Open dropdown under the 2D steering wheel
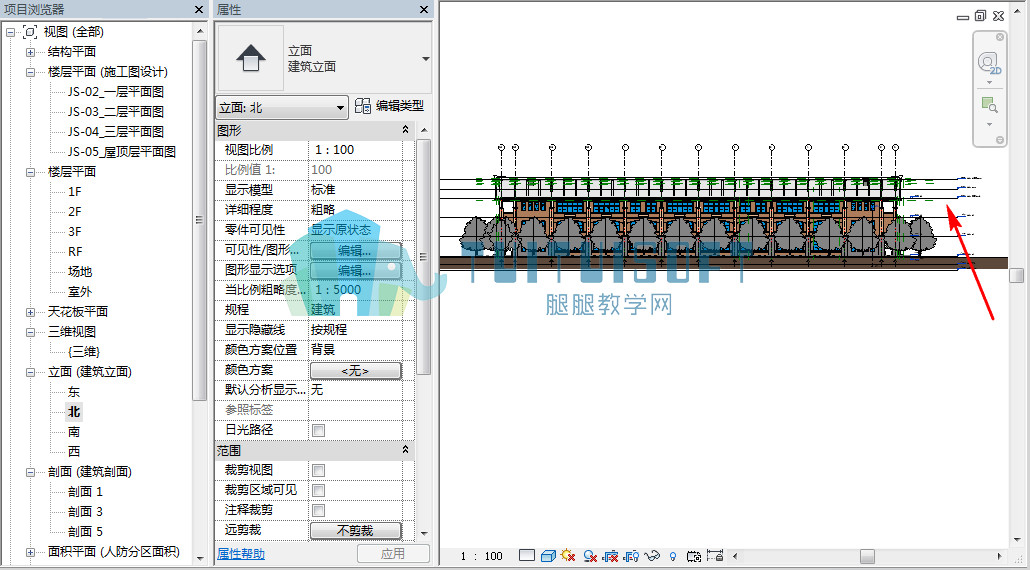Viewport: 1030px width, 570px height. pos(989,83)
